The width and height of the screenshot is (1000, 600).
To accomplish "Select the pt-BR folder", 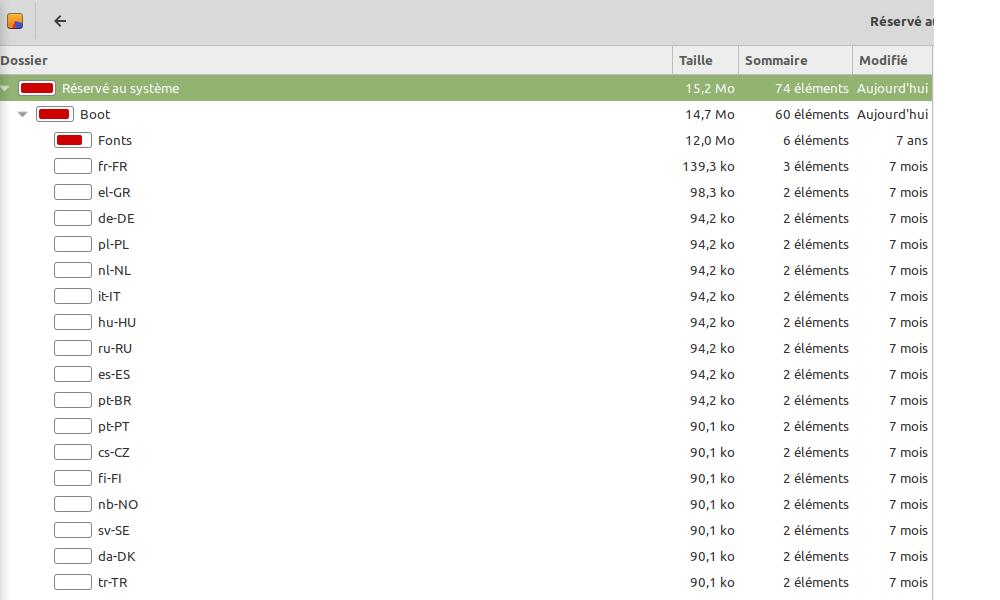I will (x=466, y=401).
